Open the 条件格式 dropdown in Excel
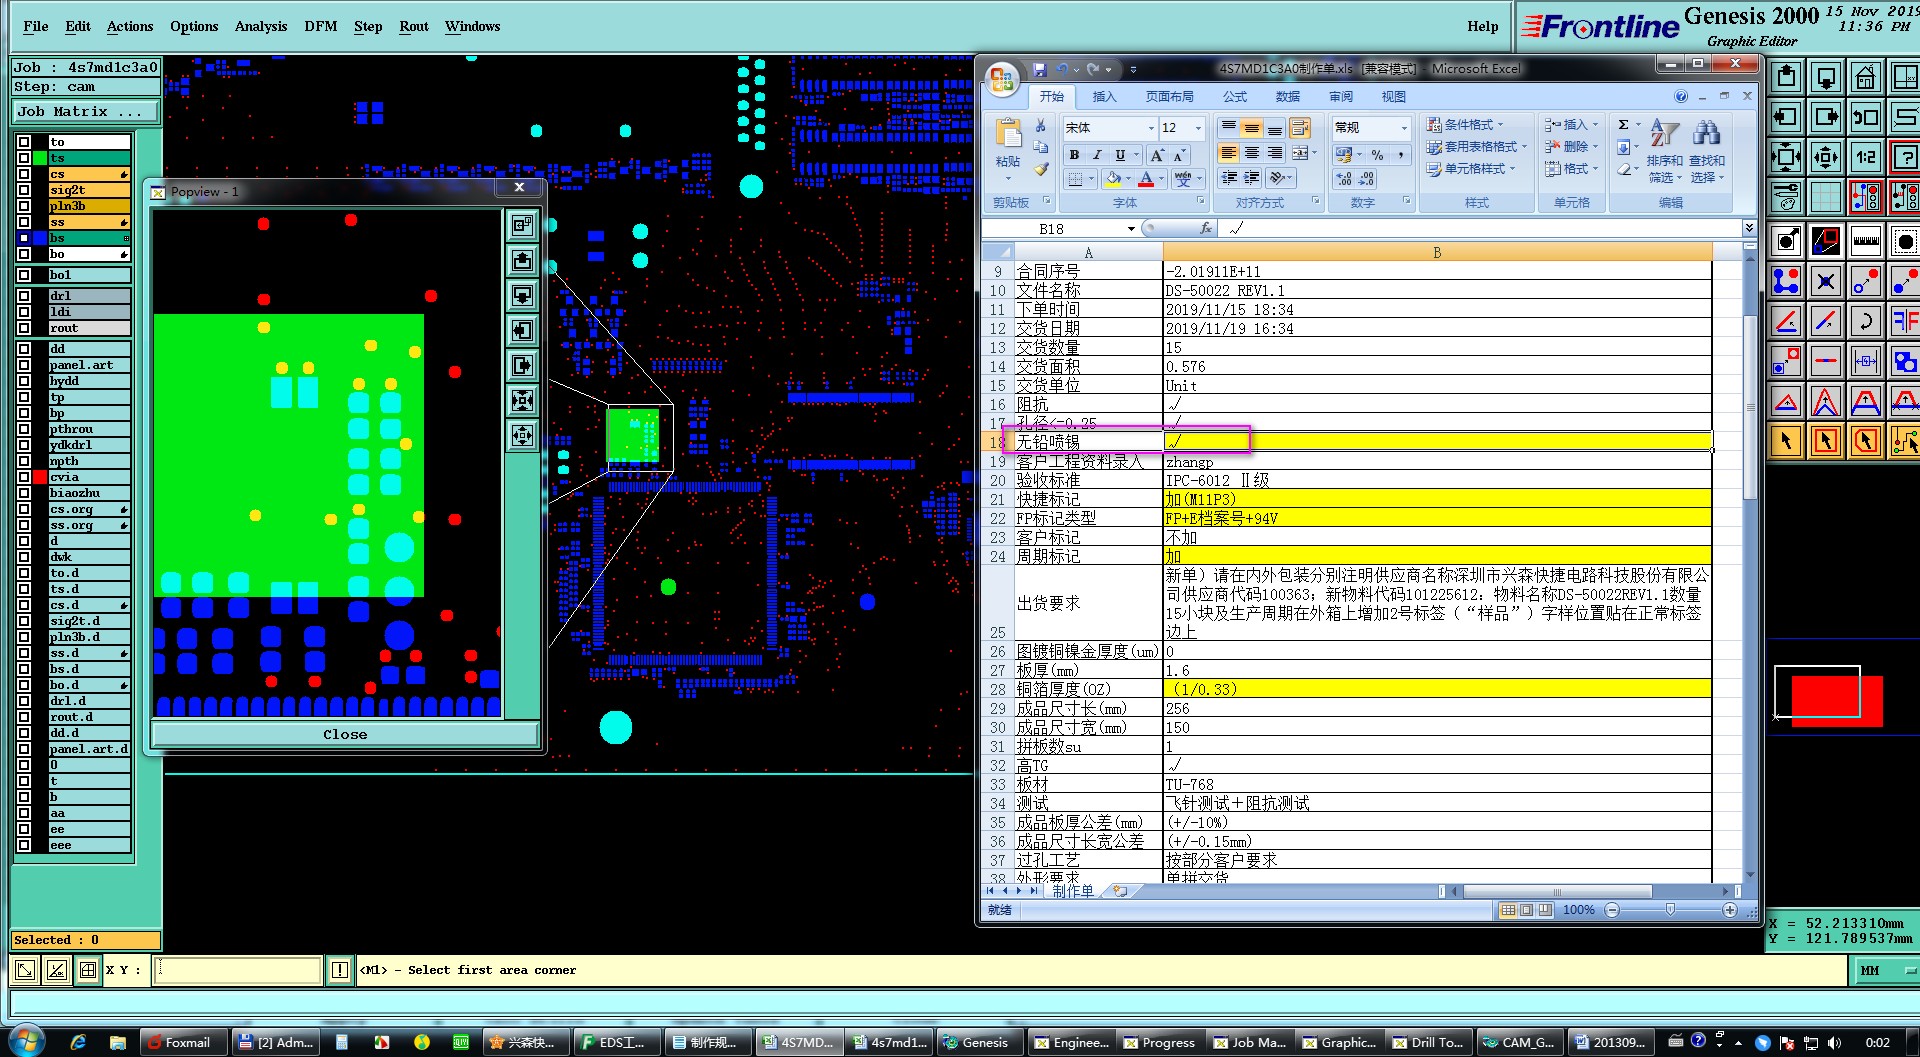1920x1057 pixels. click(1465, 125)
